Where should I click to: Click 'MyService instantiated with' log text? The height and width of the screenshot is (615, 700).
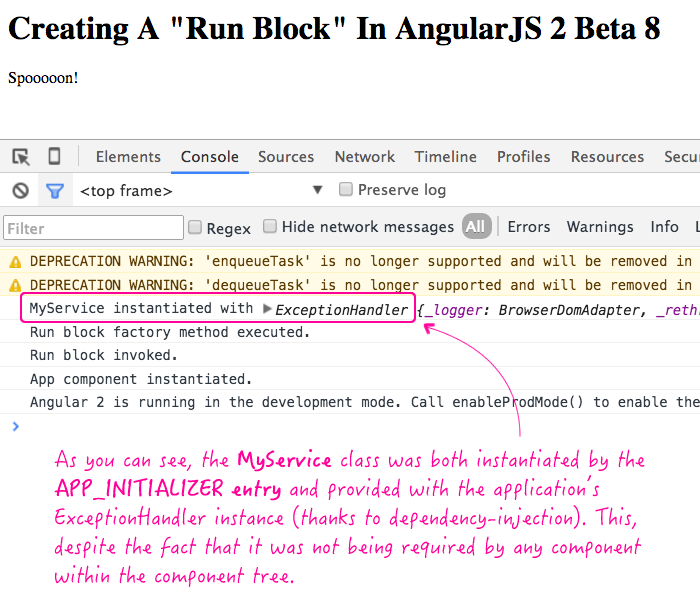(141, 308)
